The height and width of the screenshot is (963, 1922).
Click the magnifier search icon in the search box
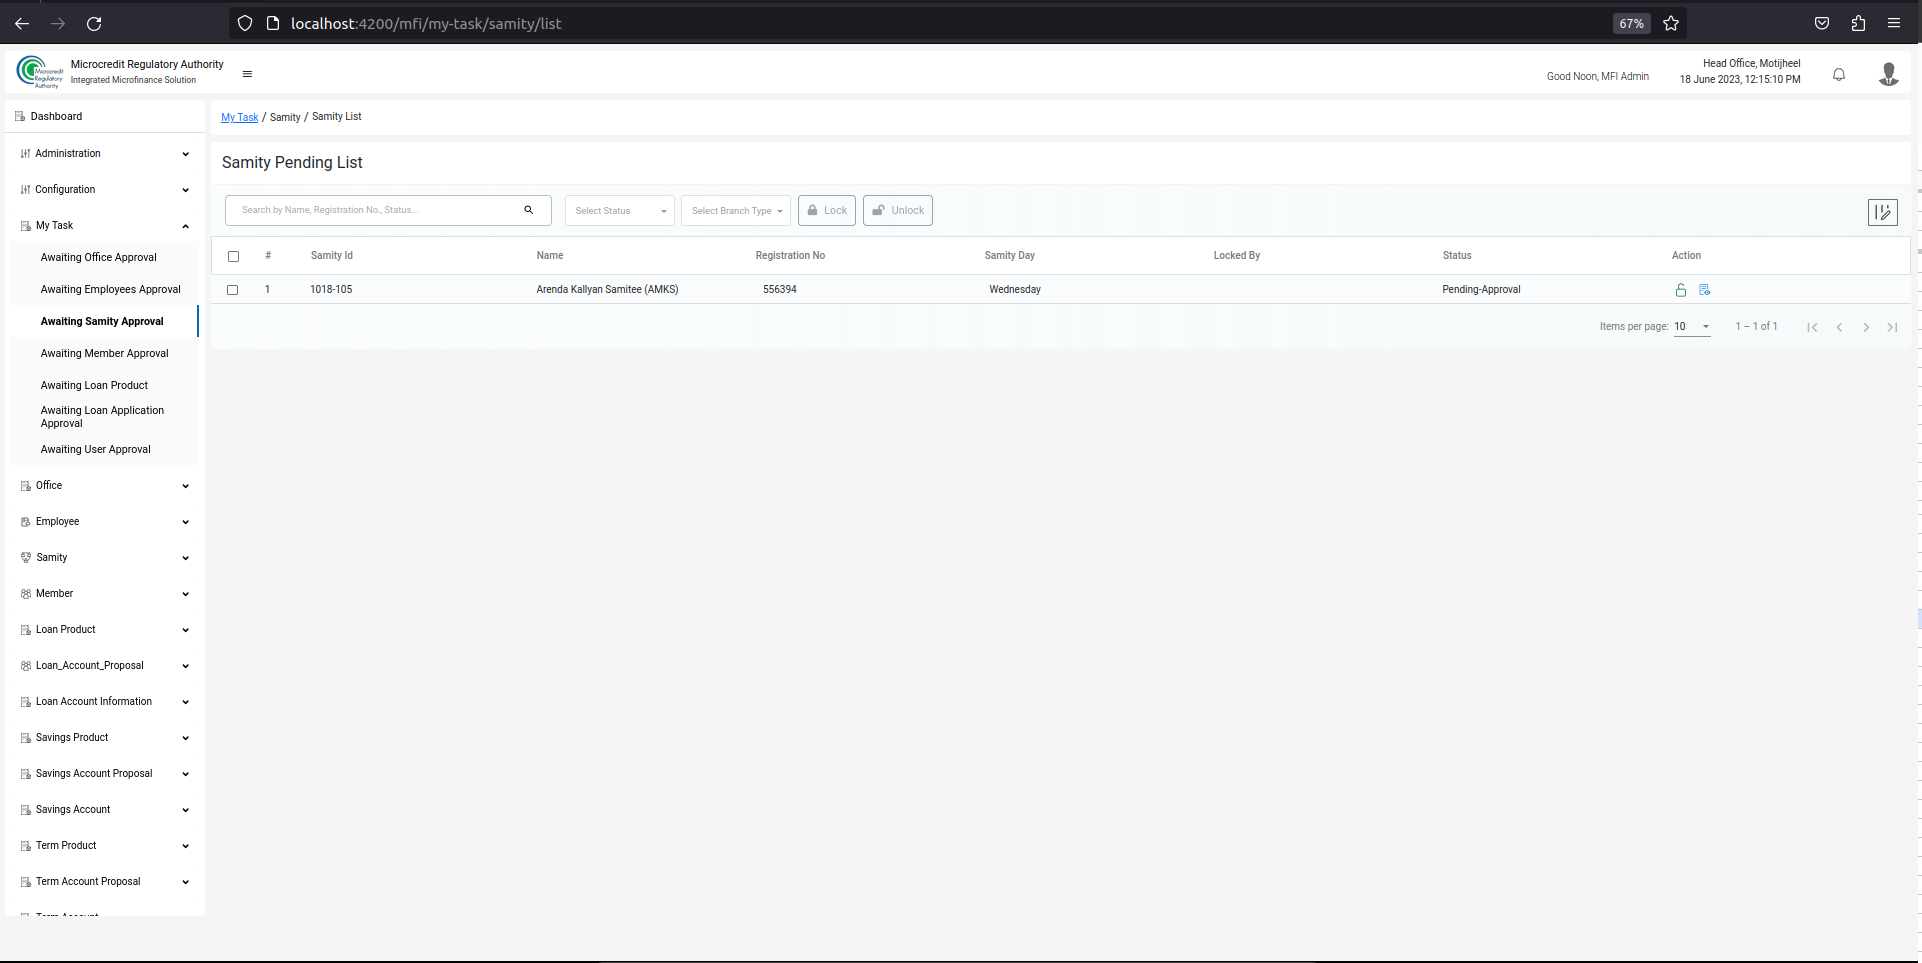click(x=529, y=210)
